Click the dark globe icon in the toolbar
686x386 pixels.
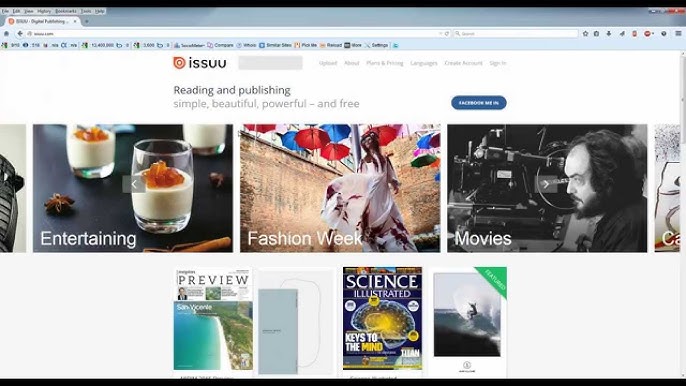[664, 33]
